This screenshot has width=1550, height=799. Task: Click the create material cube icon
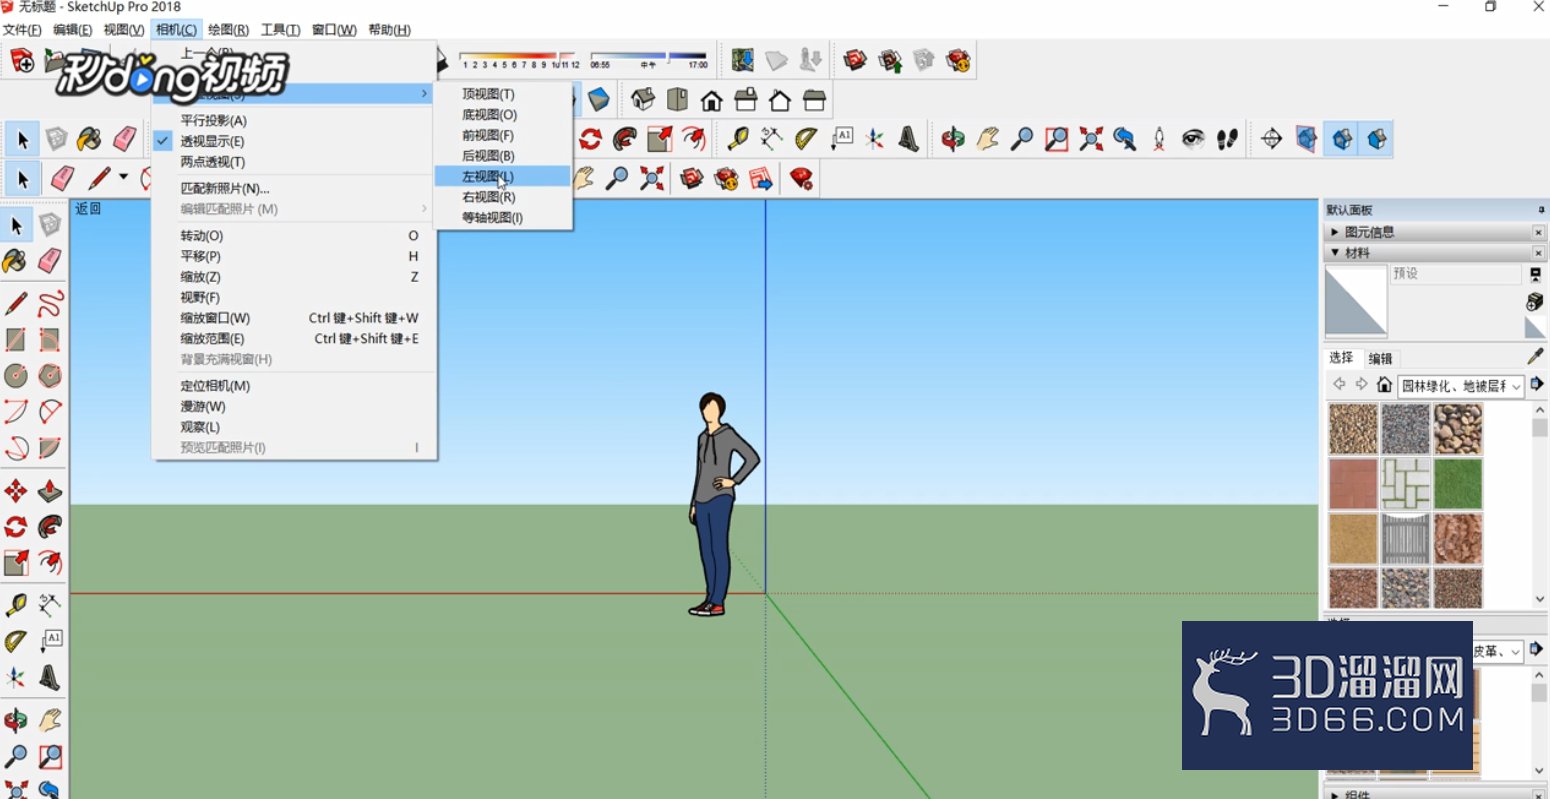pyautogui.click(x=1535, y=301)
